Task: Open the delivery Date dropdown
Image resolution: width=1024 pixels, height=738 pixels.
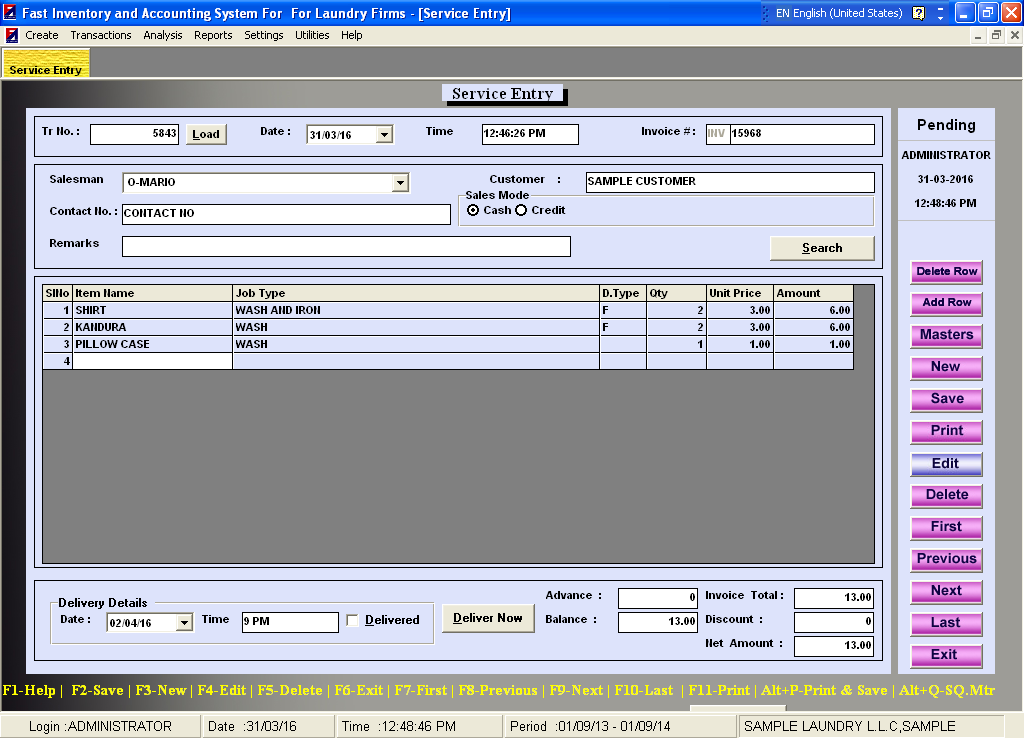Action: [184, 623]
